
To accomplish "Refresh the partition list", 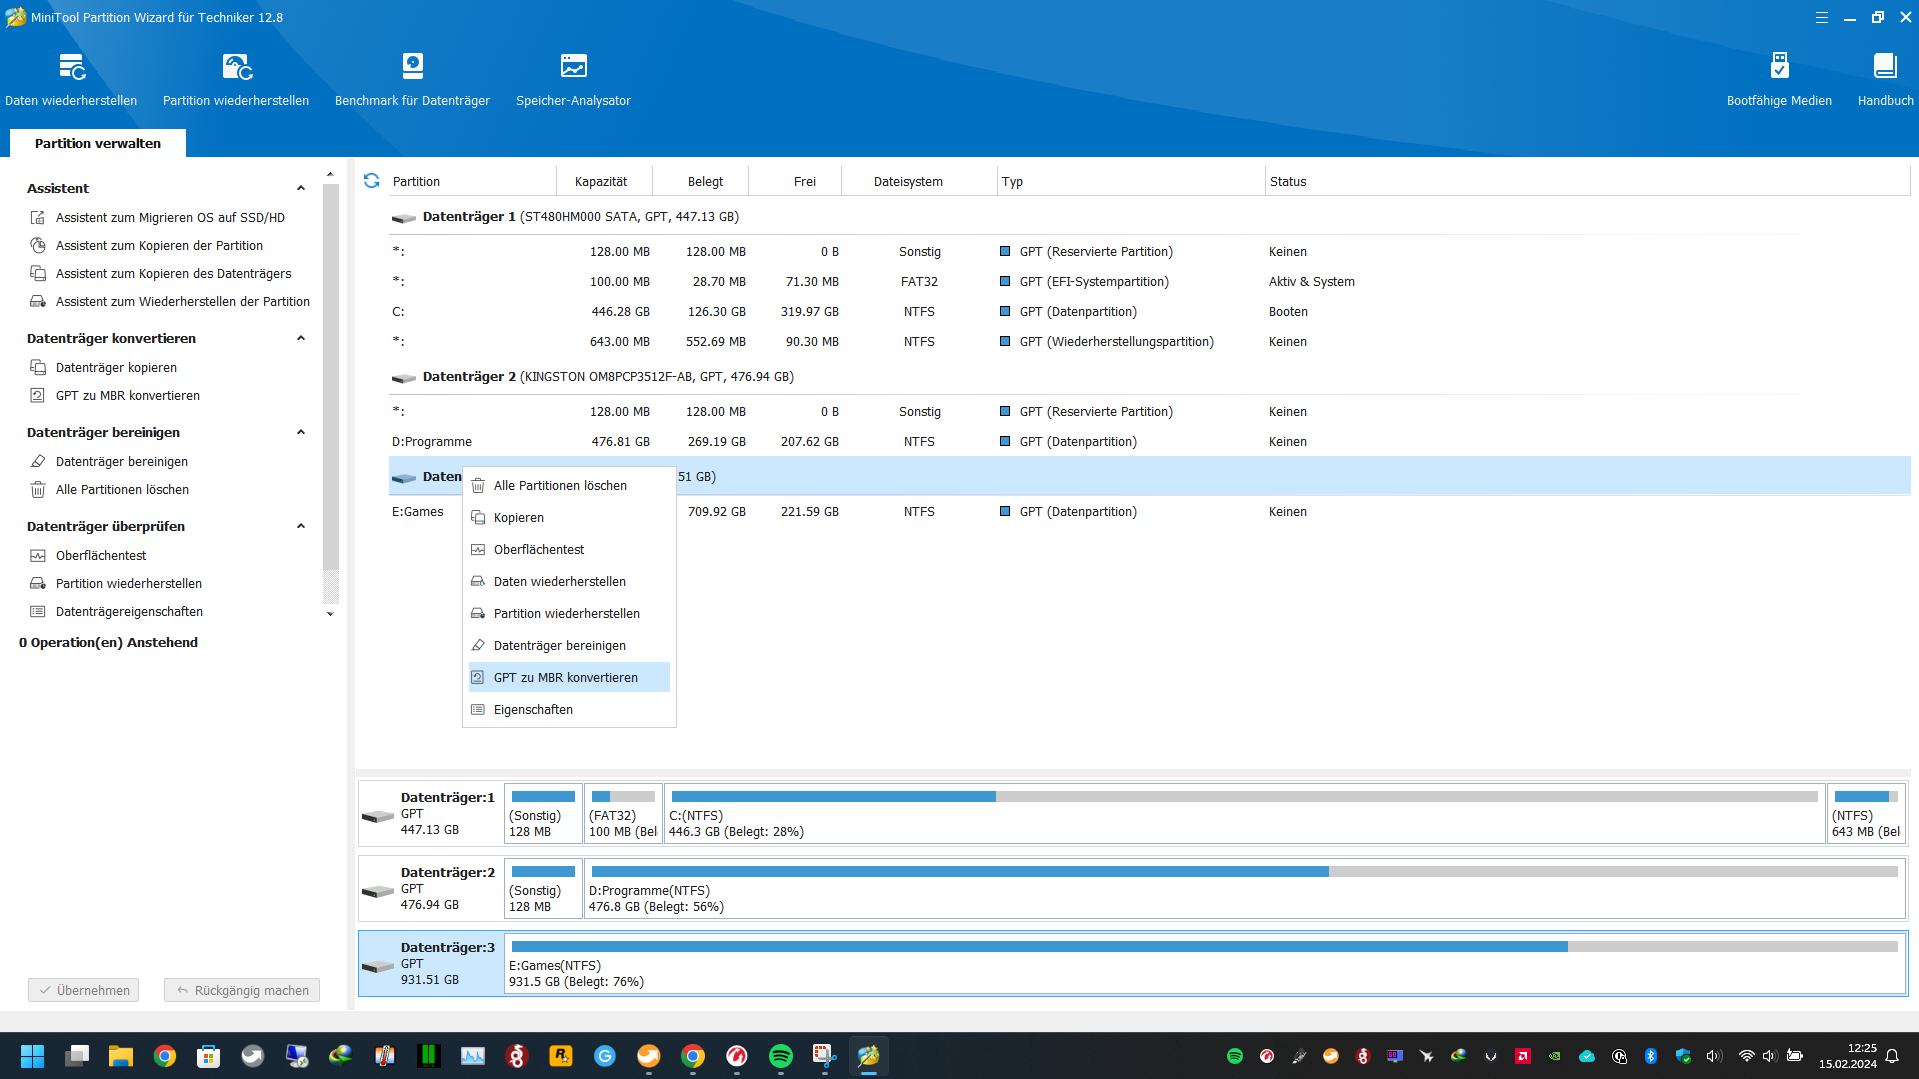I will coord(372,181).
